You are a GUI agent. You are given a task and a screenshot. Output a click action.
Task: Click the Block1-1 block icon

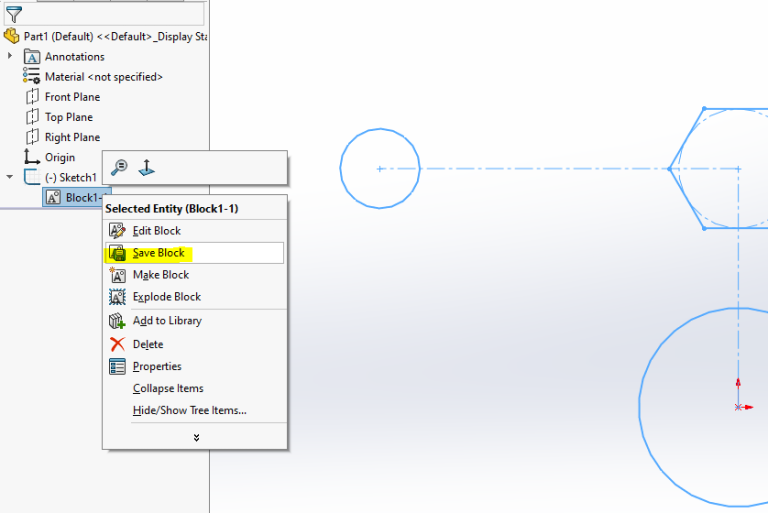click(x=53, y=197)
